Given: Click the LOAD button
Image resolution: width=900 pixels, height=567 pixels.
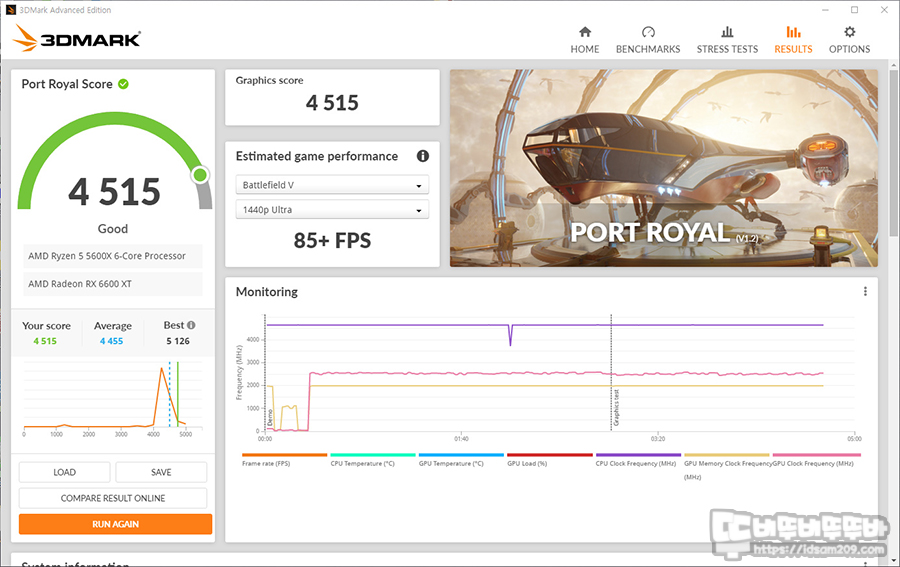Looking at the screenshot, I should click(x=64, y=472).
